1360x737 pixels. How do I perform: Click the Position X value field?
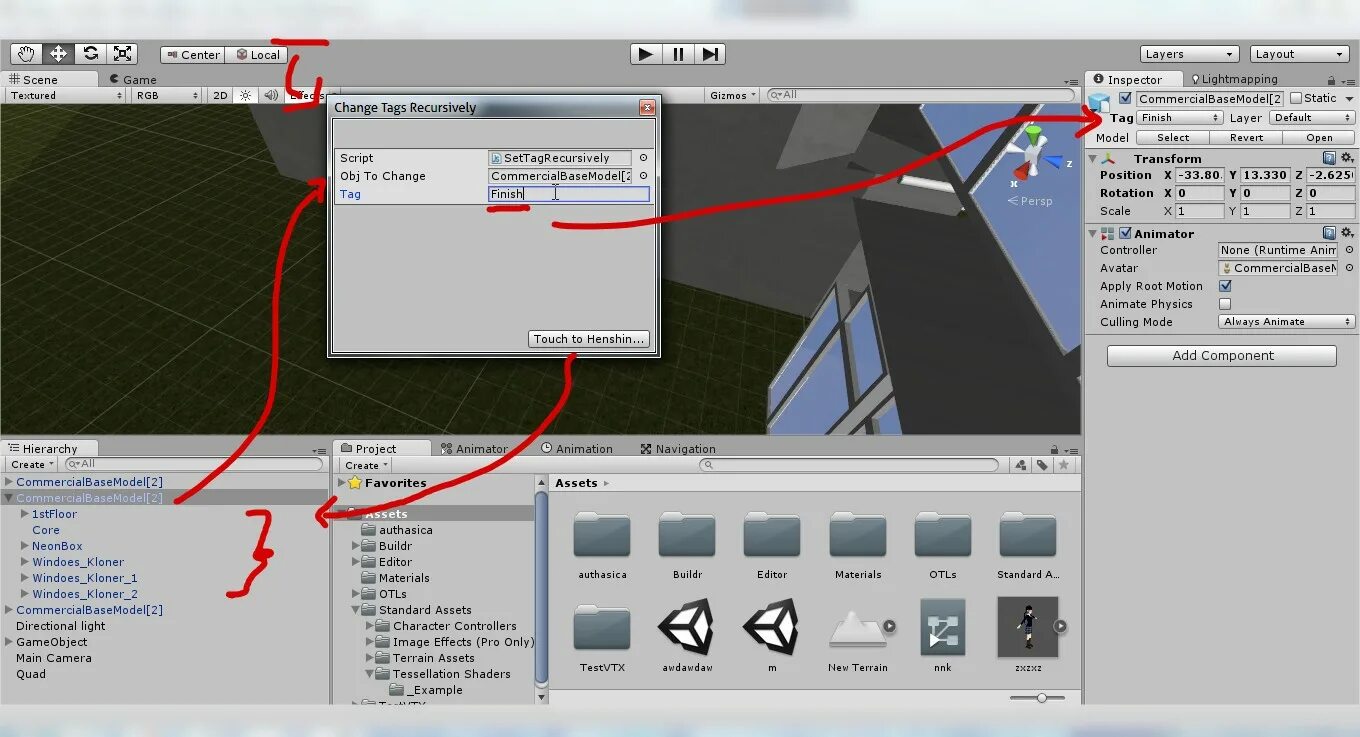click(x=1200, y=175)
